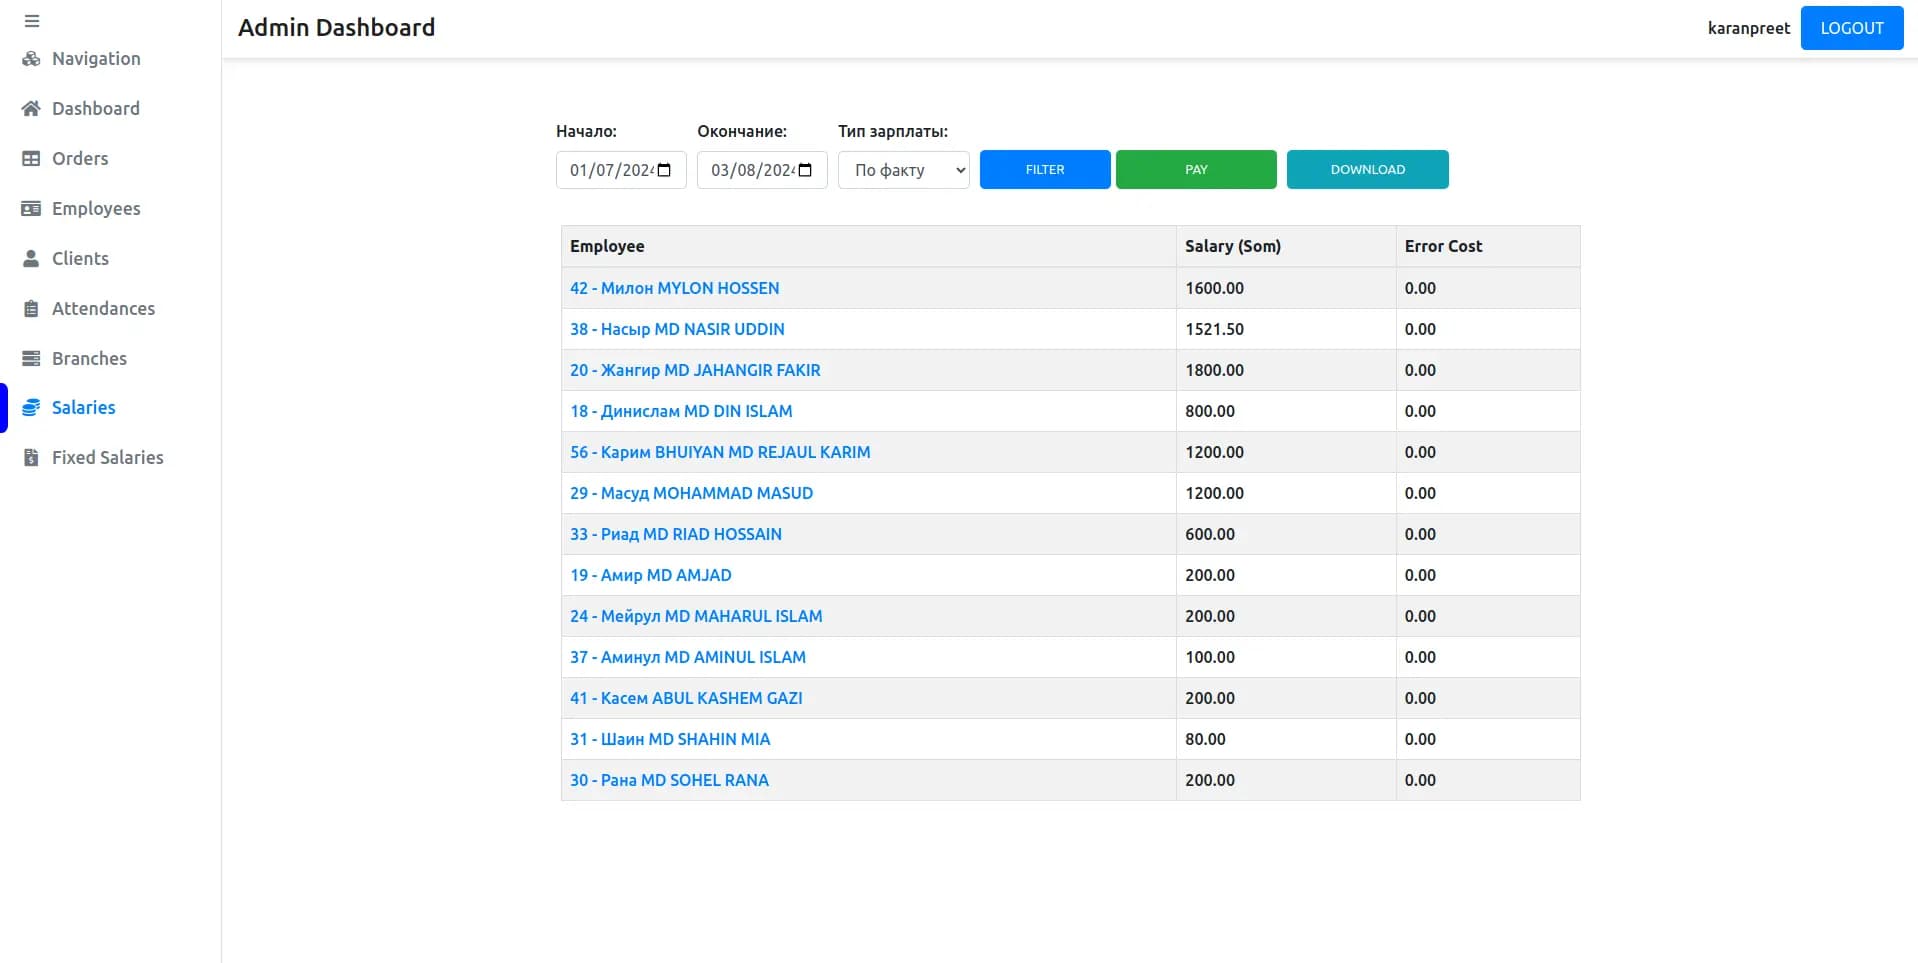Open employee 30 MD SOHEL RANA link
Image resolution: width=1918 pixels, height=963 pixels.
pos(669,780)
